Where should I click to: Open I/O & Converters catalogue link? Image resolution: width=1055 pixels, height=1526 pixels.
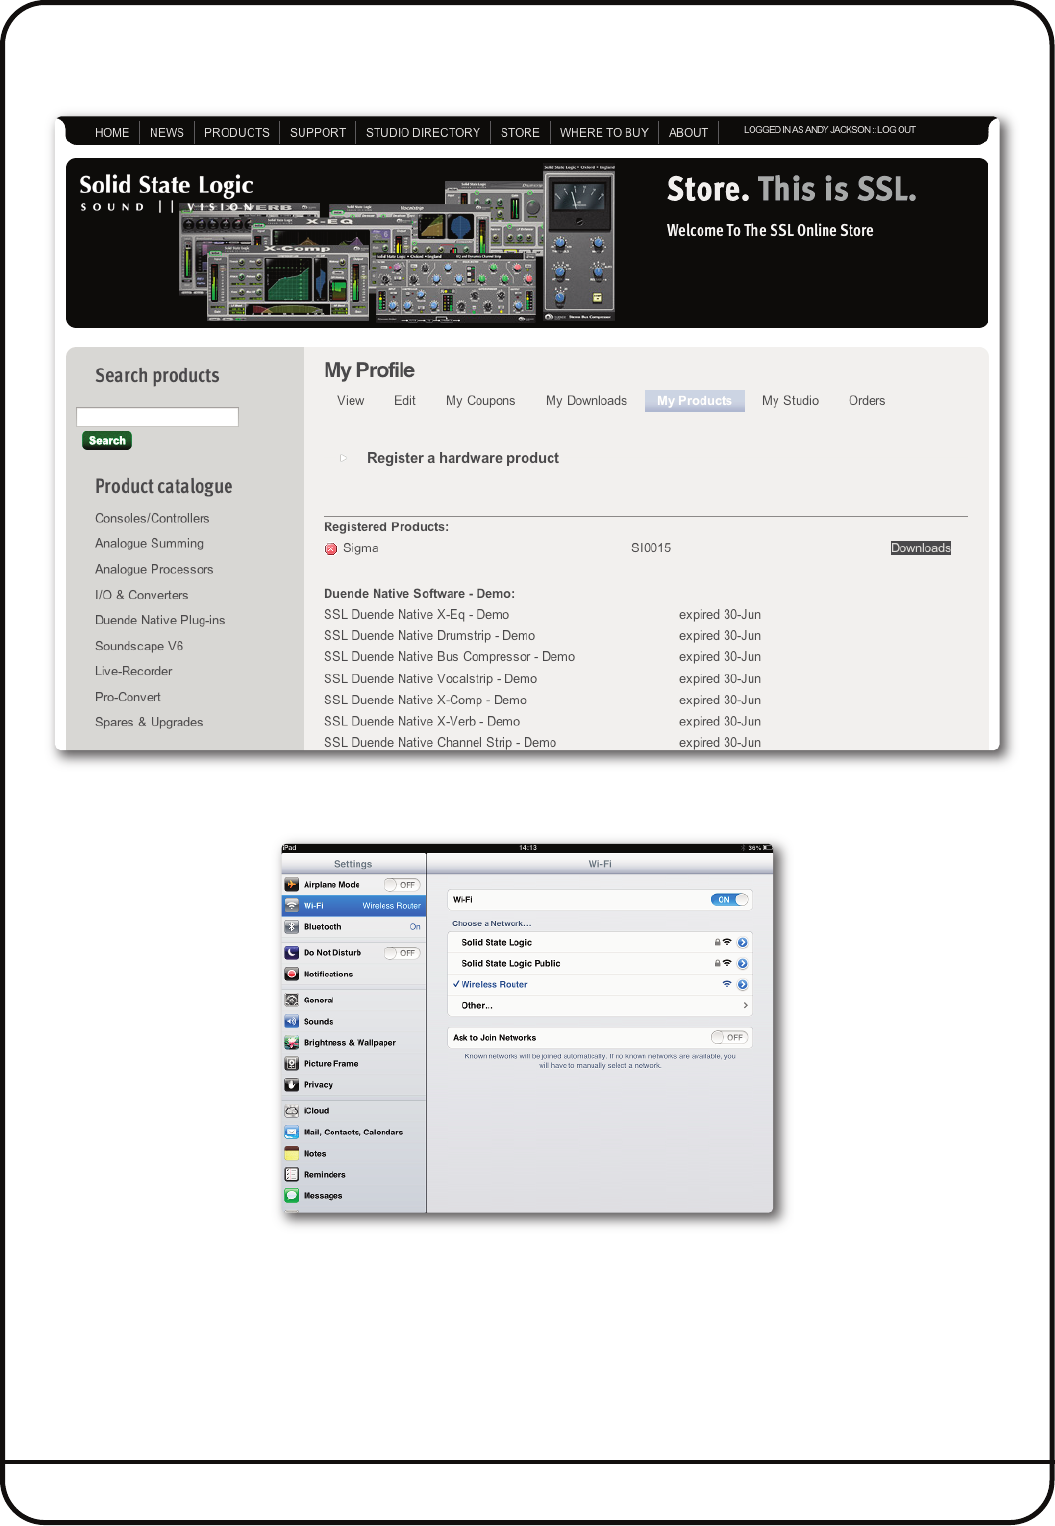pyautogui.click(x=141, y=595)
